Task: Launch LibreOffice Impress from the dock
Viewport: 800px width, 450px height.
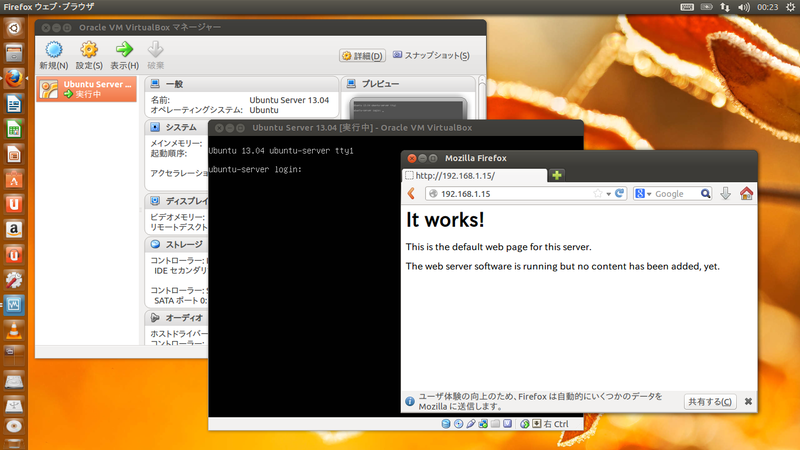Action: point(14,154)
